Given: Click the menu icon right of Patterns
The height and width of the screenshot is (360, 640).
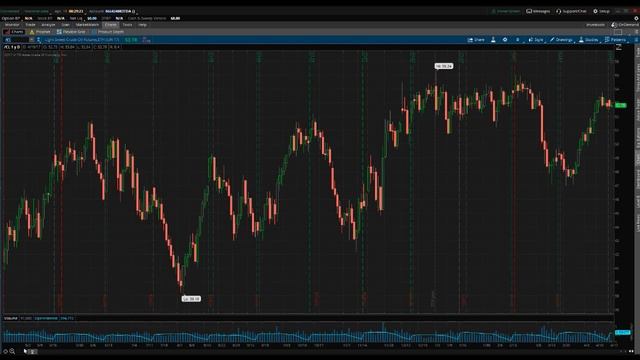Looking at the screenshot, I should (636, 40).
